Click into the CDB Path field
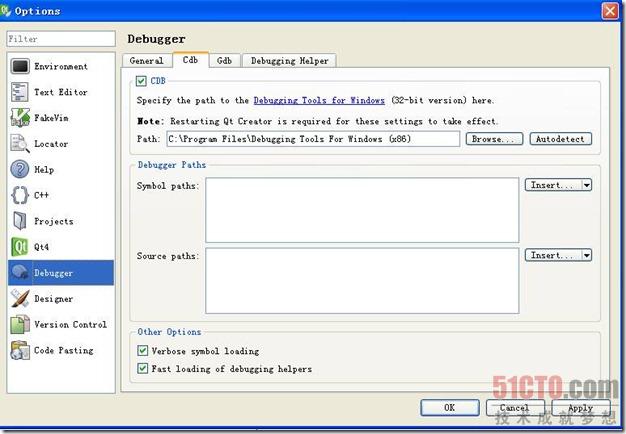The width and height of the screenshot is (626, 434). (313, 139)
